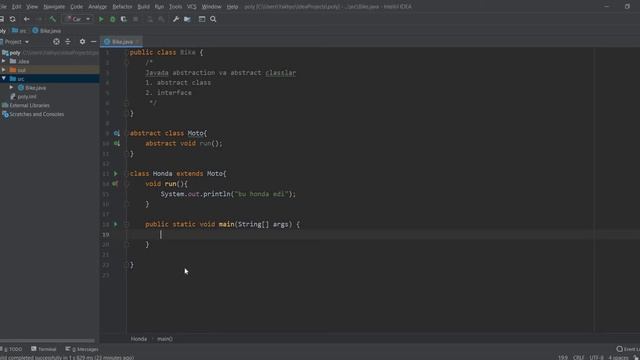The width and height of the screenshot is (640, 360).
Task: Start debugging with the green bug icon
Action: click(x=113, y=19)
